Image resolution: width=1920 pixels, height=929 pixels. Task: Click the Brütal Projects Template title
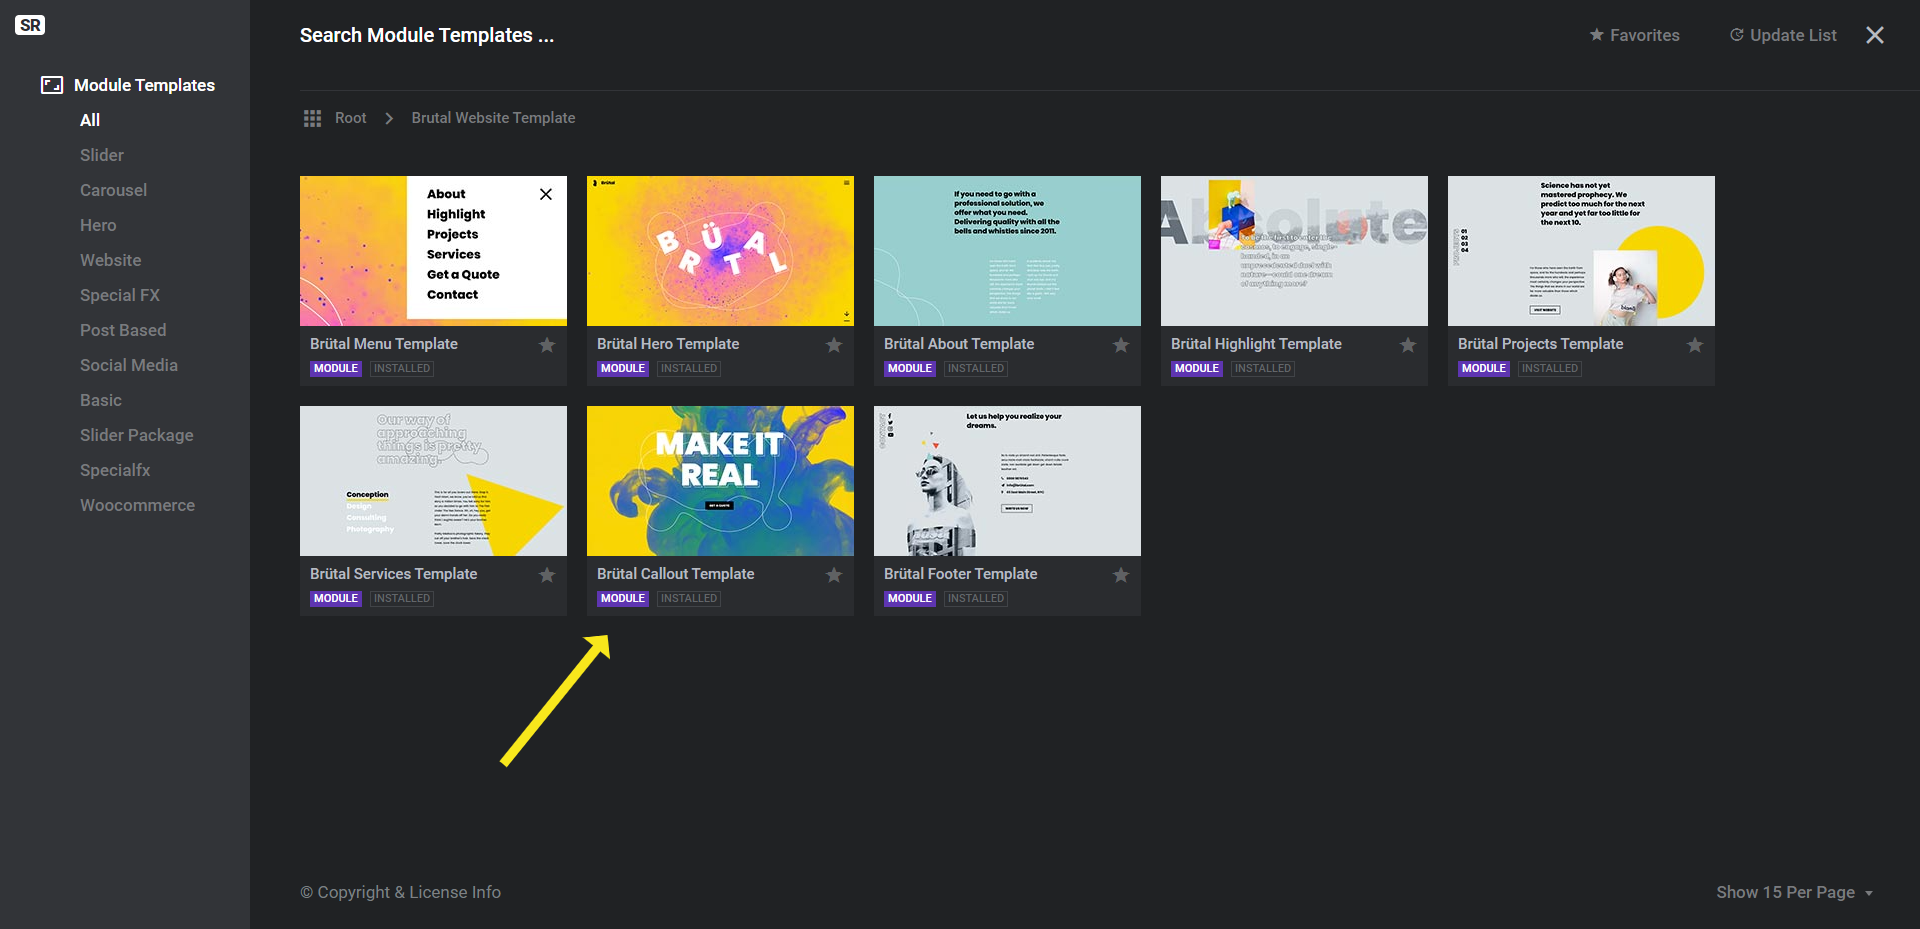pos(1540,344)
